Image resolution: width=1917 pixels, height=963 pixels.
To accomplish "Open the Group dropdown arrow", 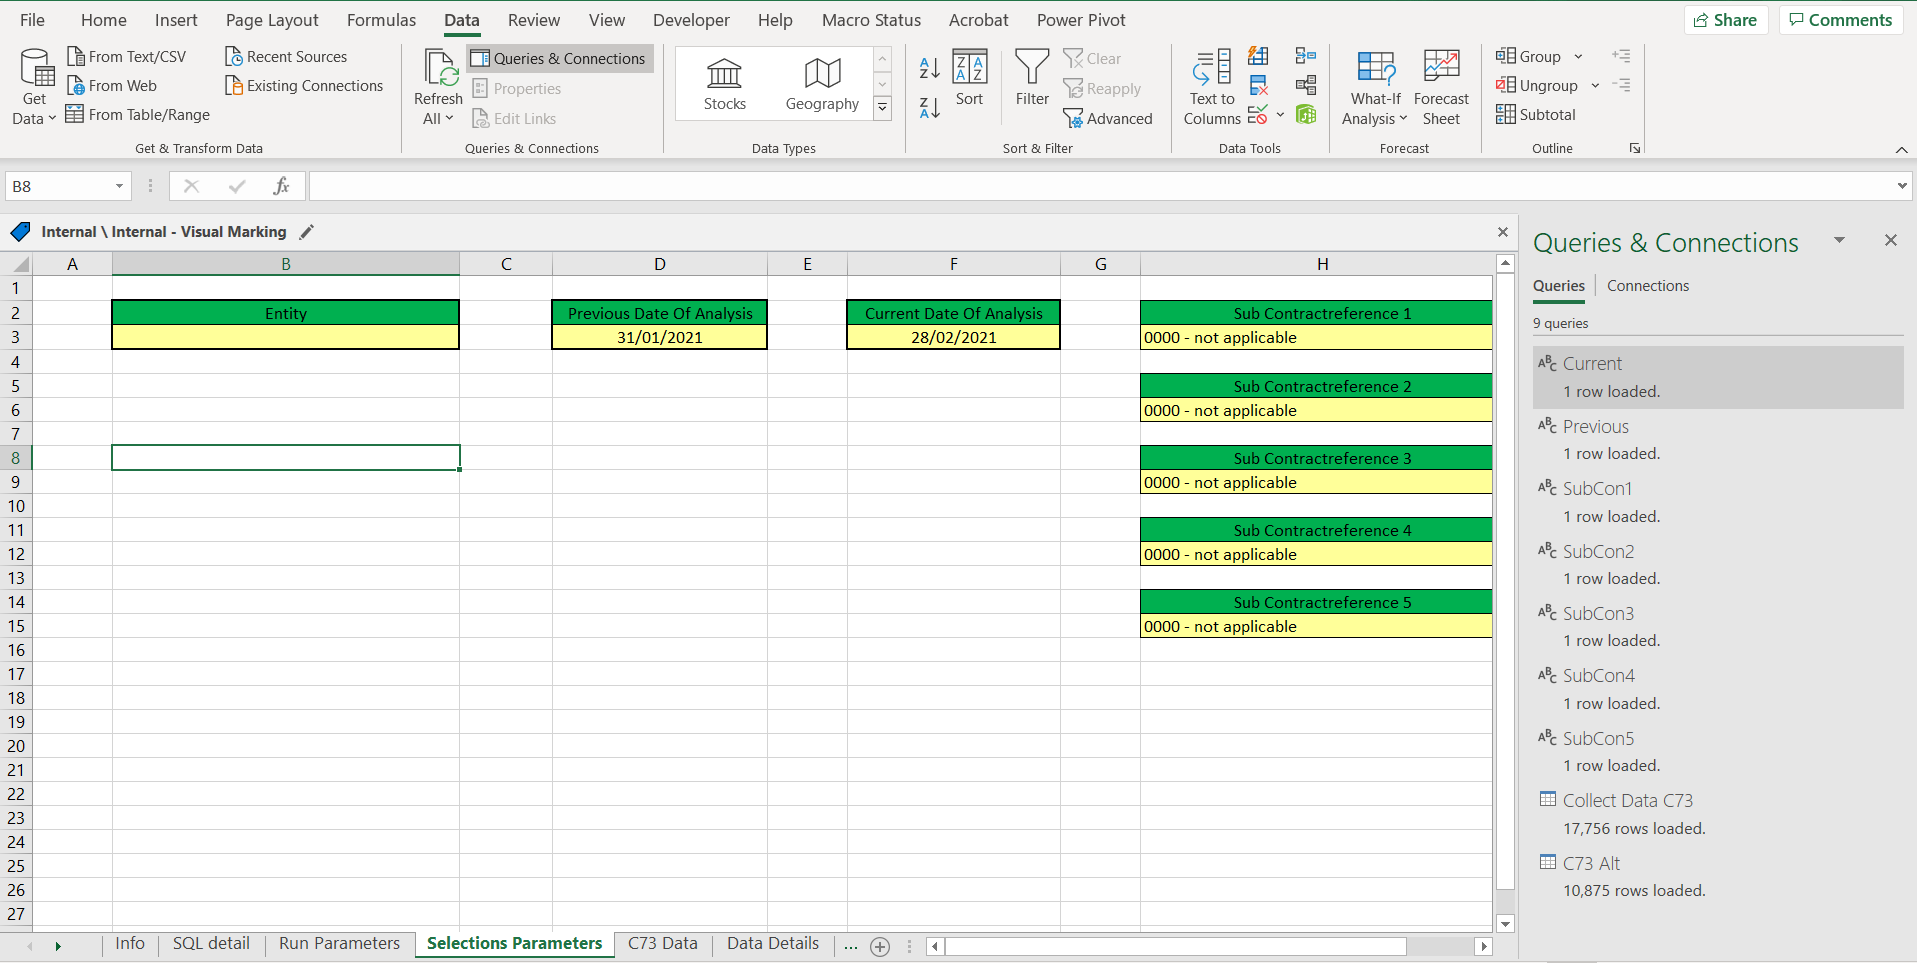I will pos(1578,57).
